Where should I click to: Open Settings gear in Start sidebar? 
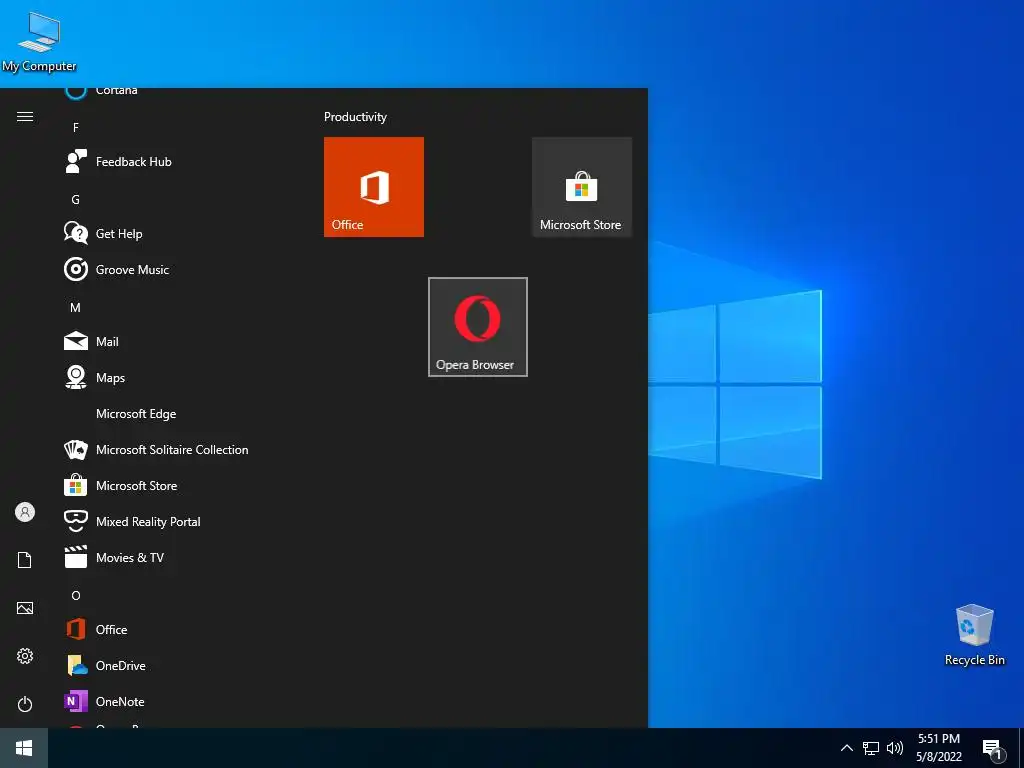[x=25, y=656]
